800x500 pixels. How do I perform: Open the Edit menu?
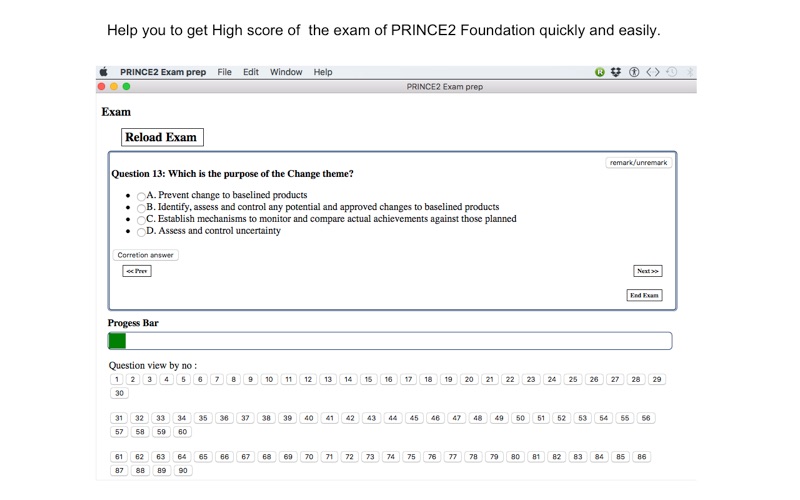tap(251, 72)
